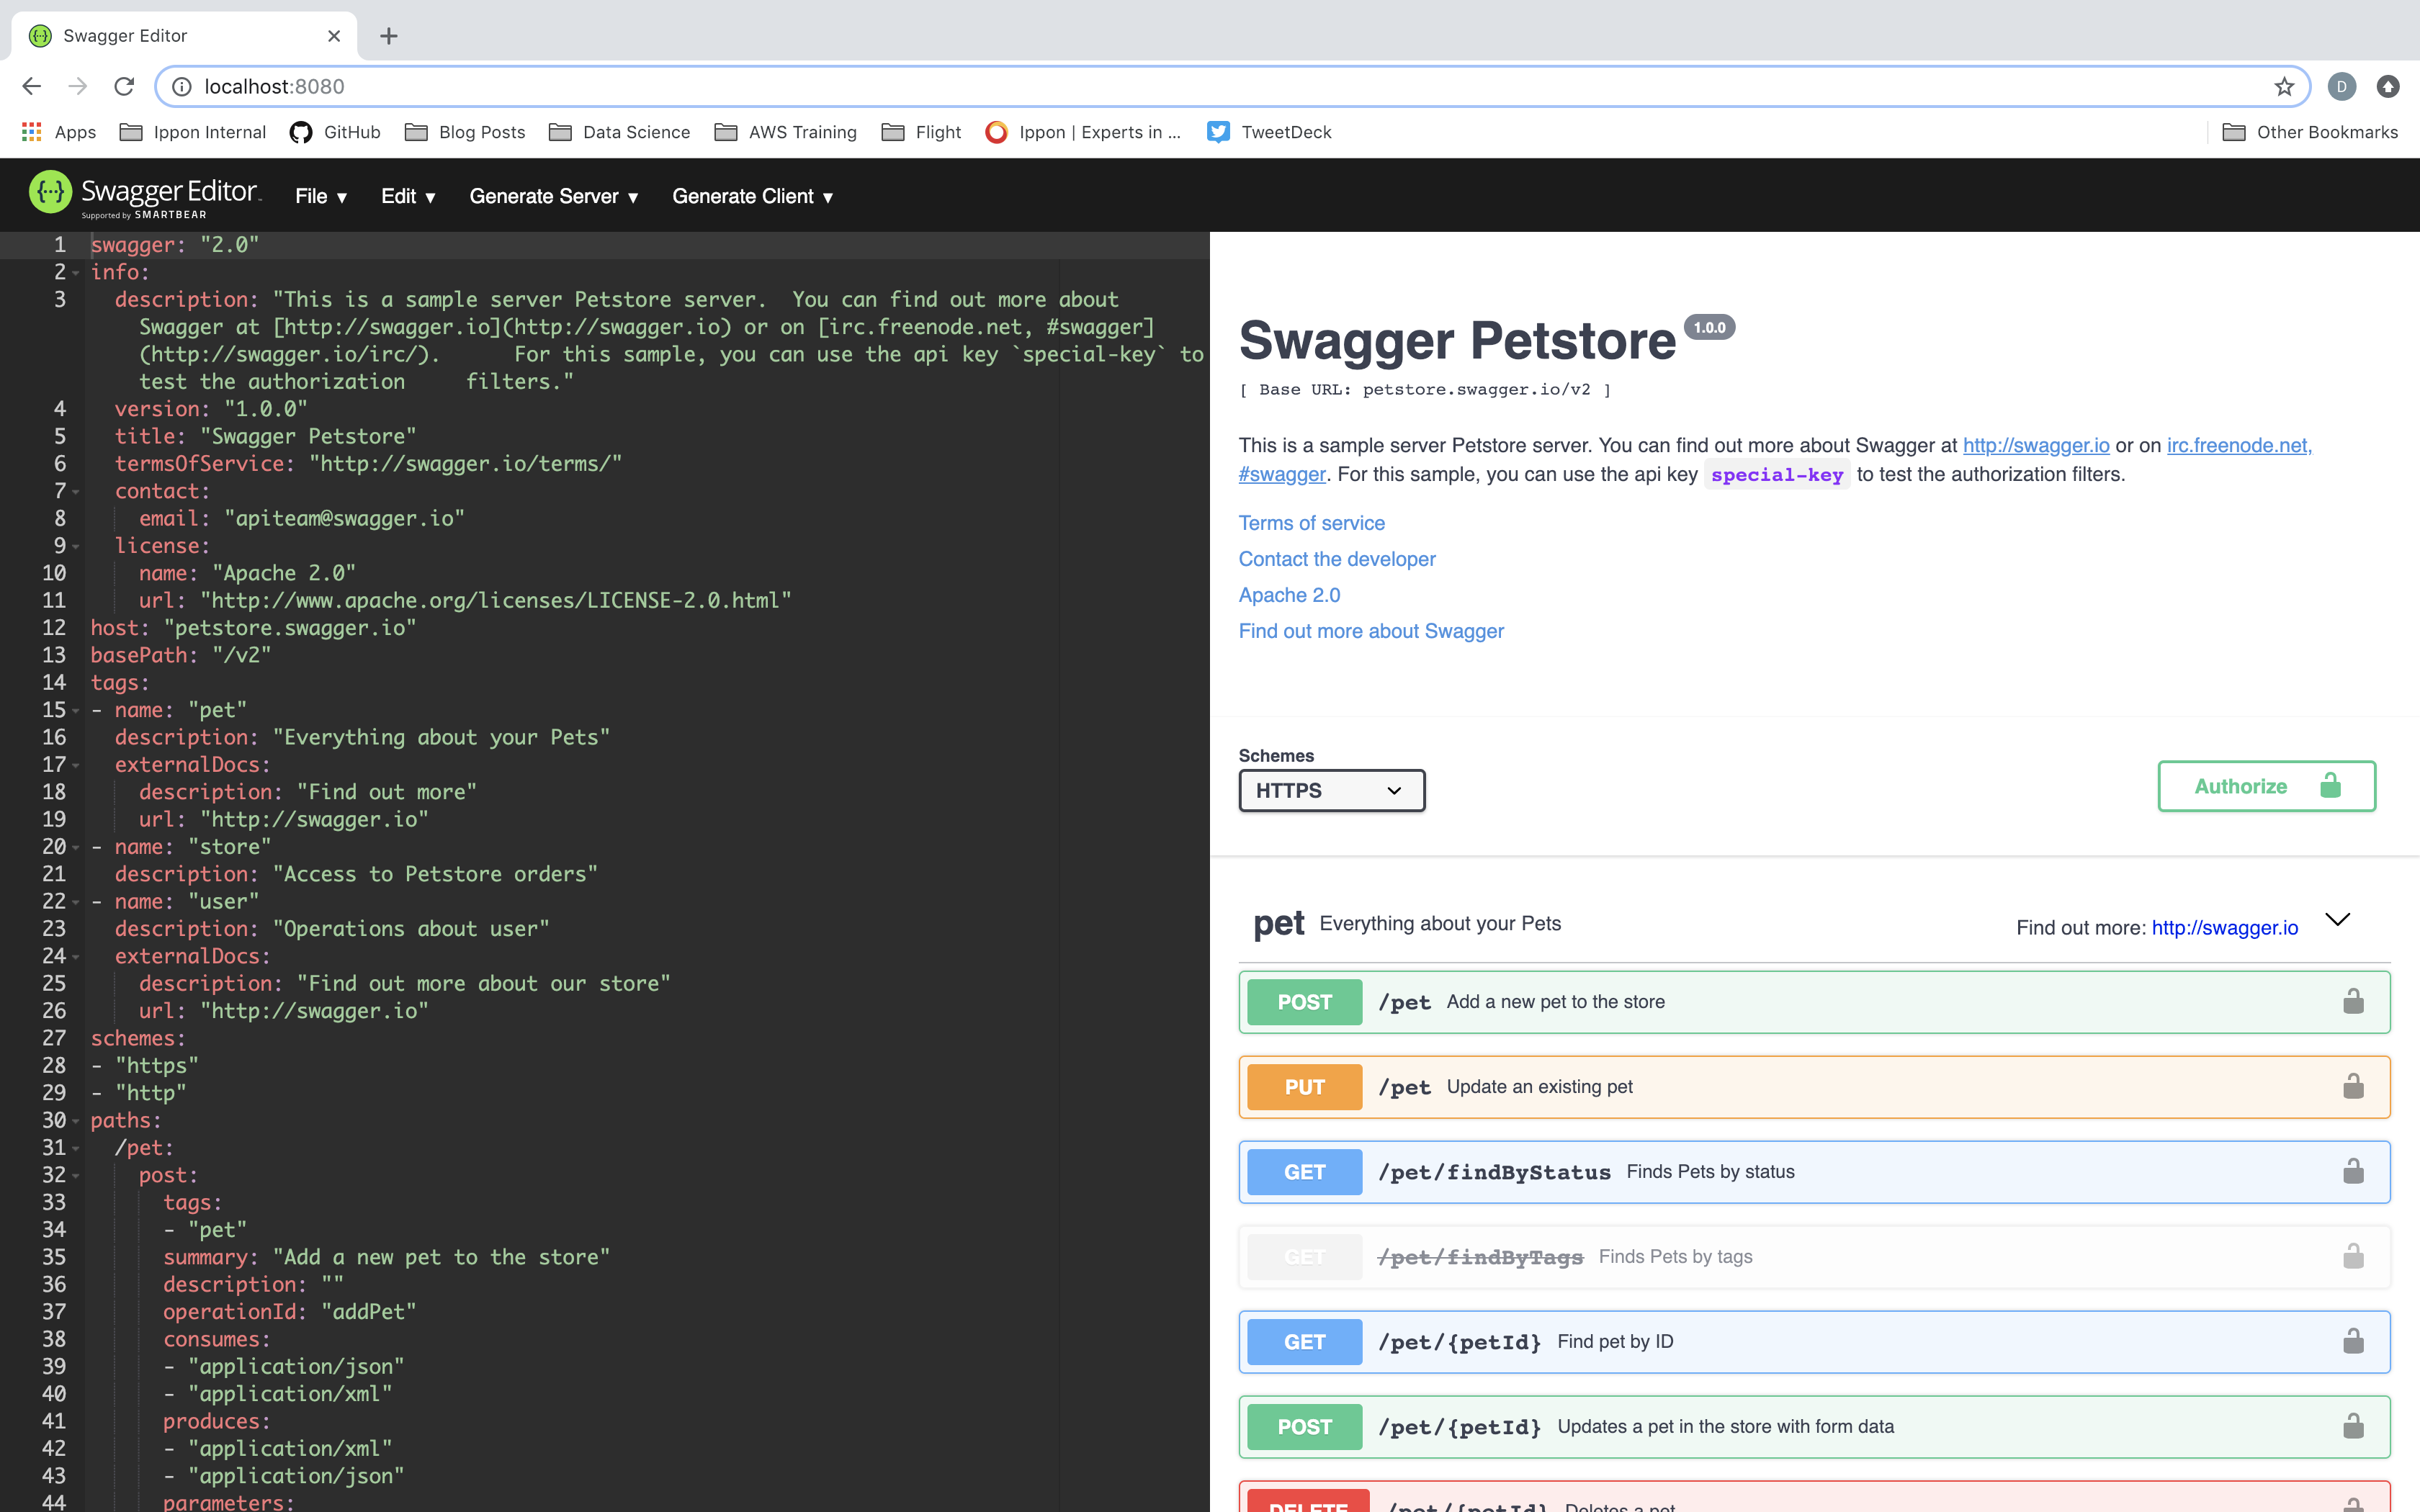This screenshot has height=1512, width=2420.
Task: Click the Swagger Editor logo icon
Action: [50, 192]
